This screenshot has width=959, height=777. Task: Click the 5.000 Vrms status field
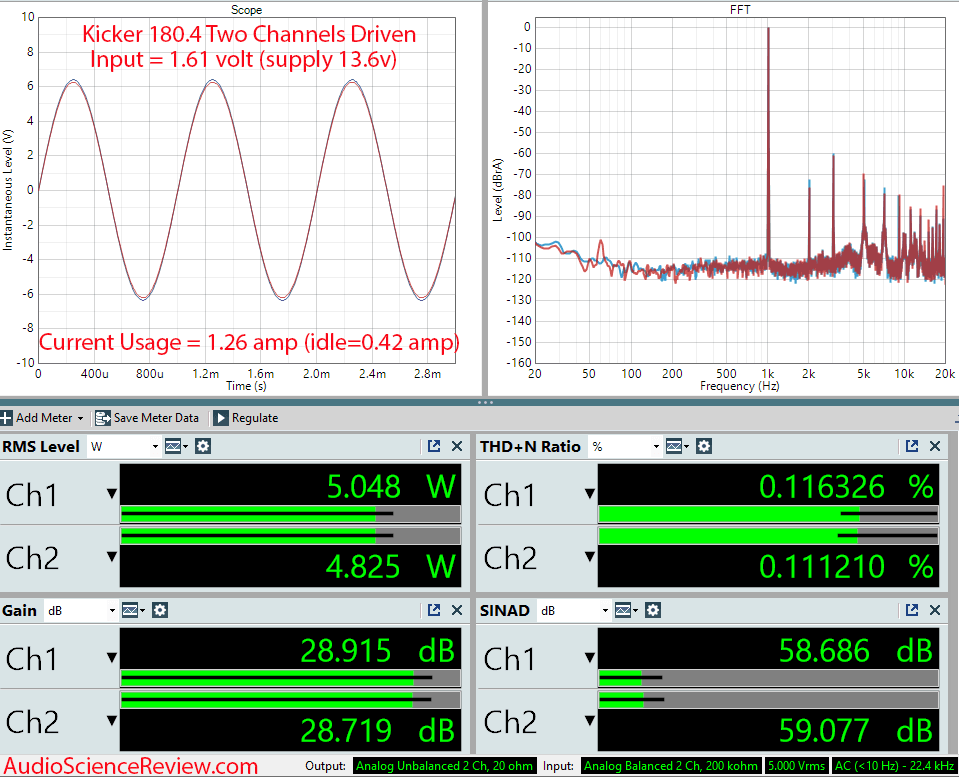tap(797, 766)
